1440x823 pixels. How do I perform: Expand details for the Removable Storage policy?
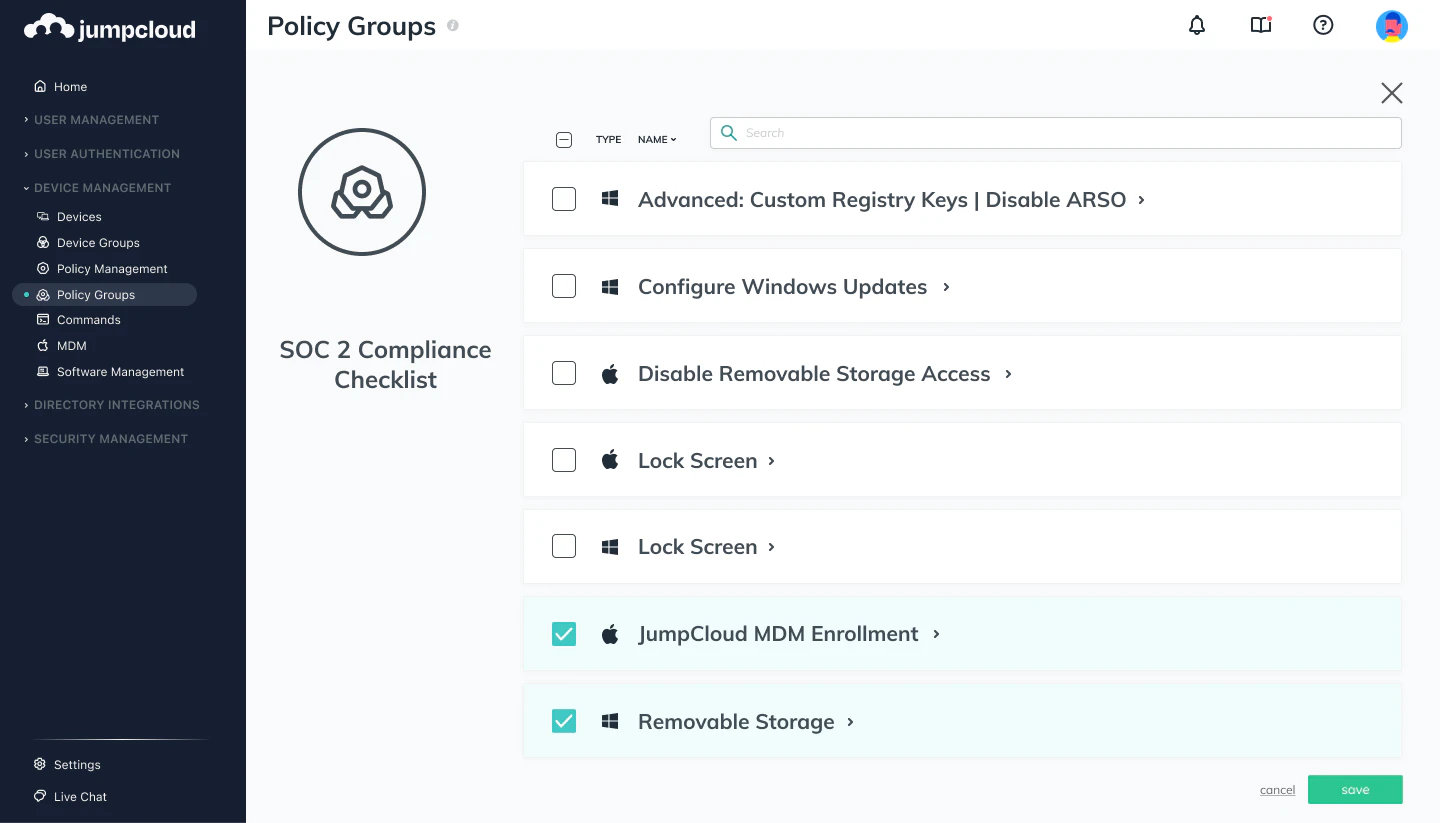[850, 721]
